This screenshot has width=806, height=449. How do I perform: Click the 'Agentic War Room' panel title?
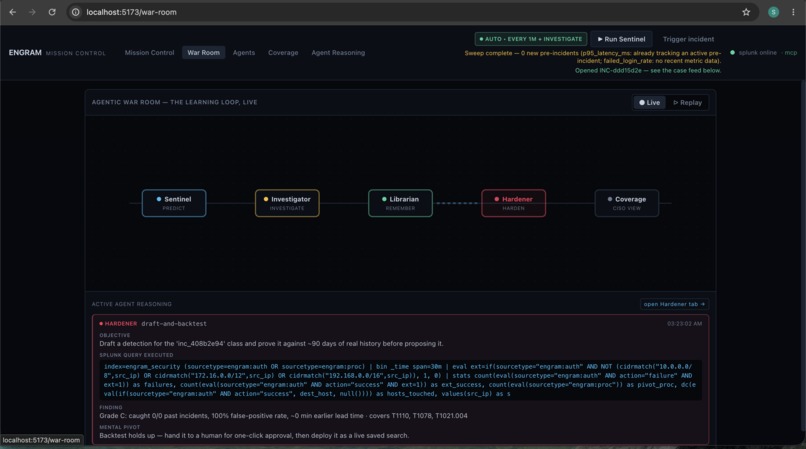point(174,102)
